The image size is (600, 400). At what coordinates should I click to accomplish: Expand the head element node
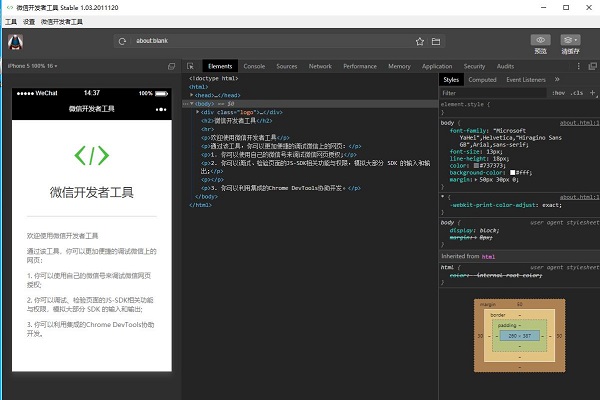click(x=191, y=95)
